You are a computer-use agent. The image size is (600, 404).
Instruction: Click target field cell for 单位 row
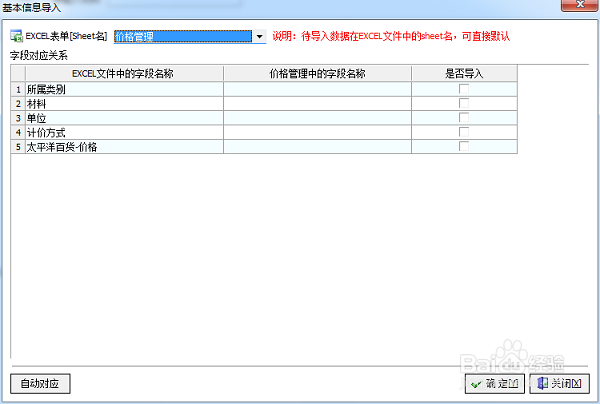318,118
